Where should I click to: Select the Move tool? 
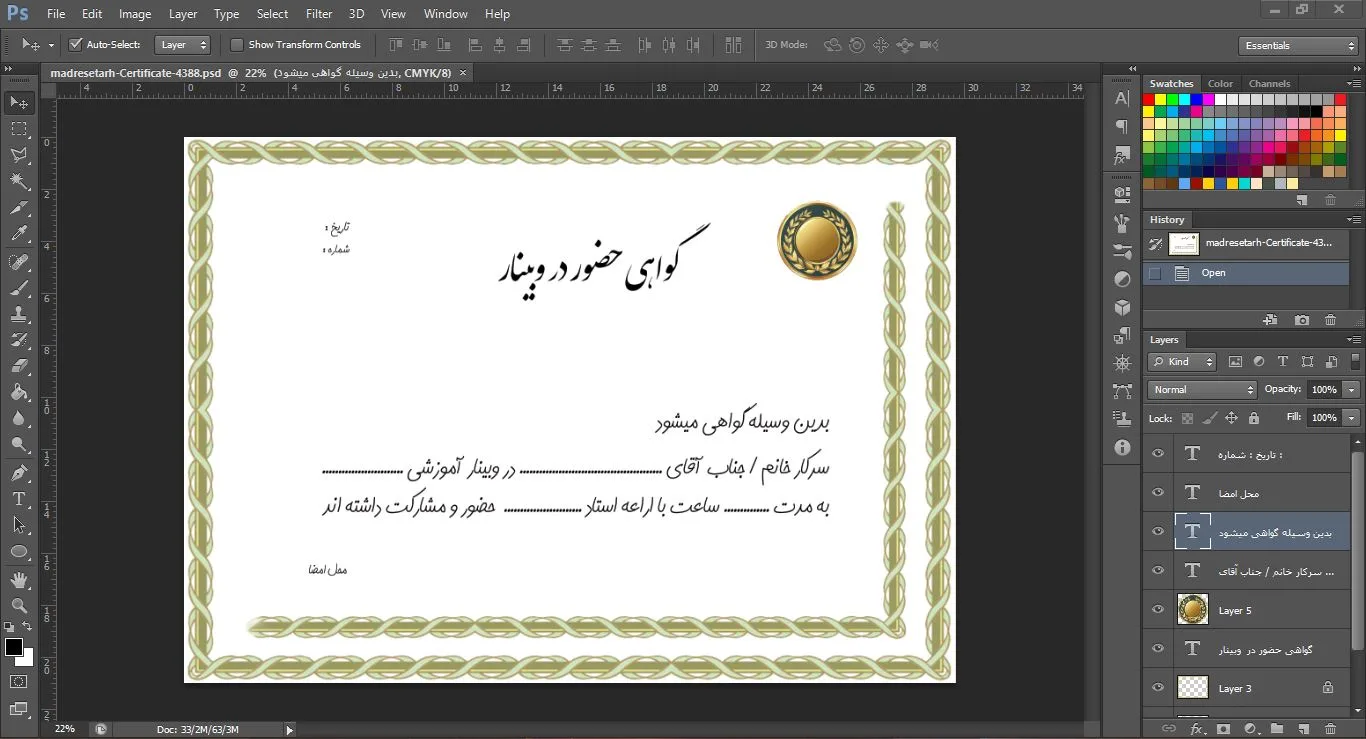pyautogui.click(x=19, y=103)
